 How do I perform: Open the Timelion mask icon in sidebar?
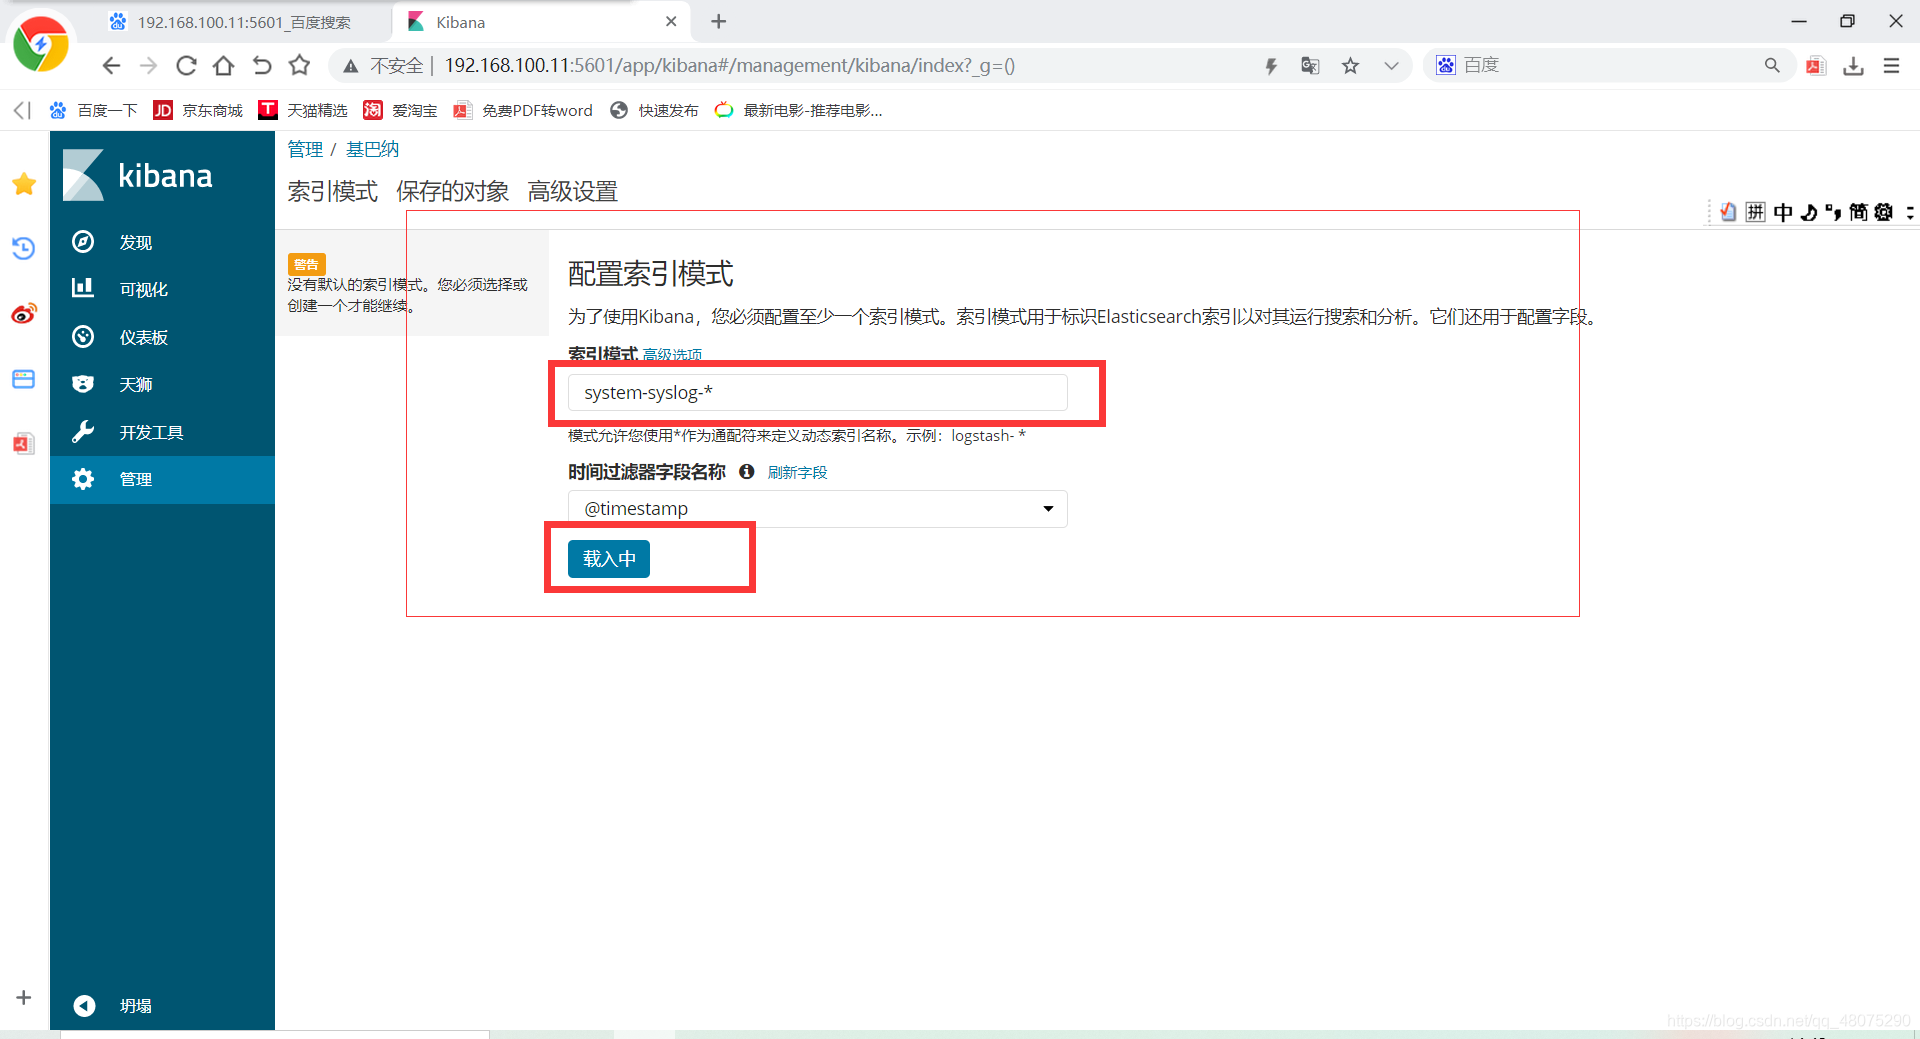coord(83,384)
